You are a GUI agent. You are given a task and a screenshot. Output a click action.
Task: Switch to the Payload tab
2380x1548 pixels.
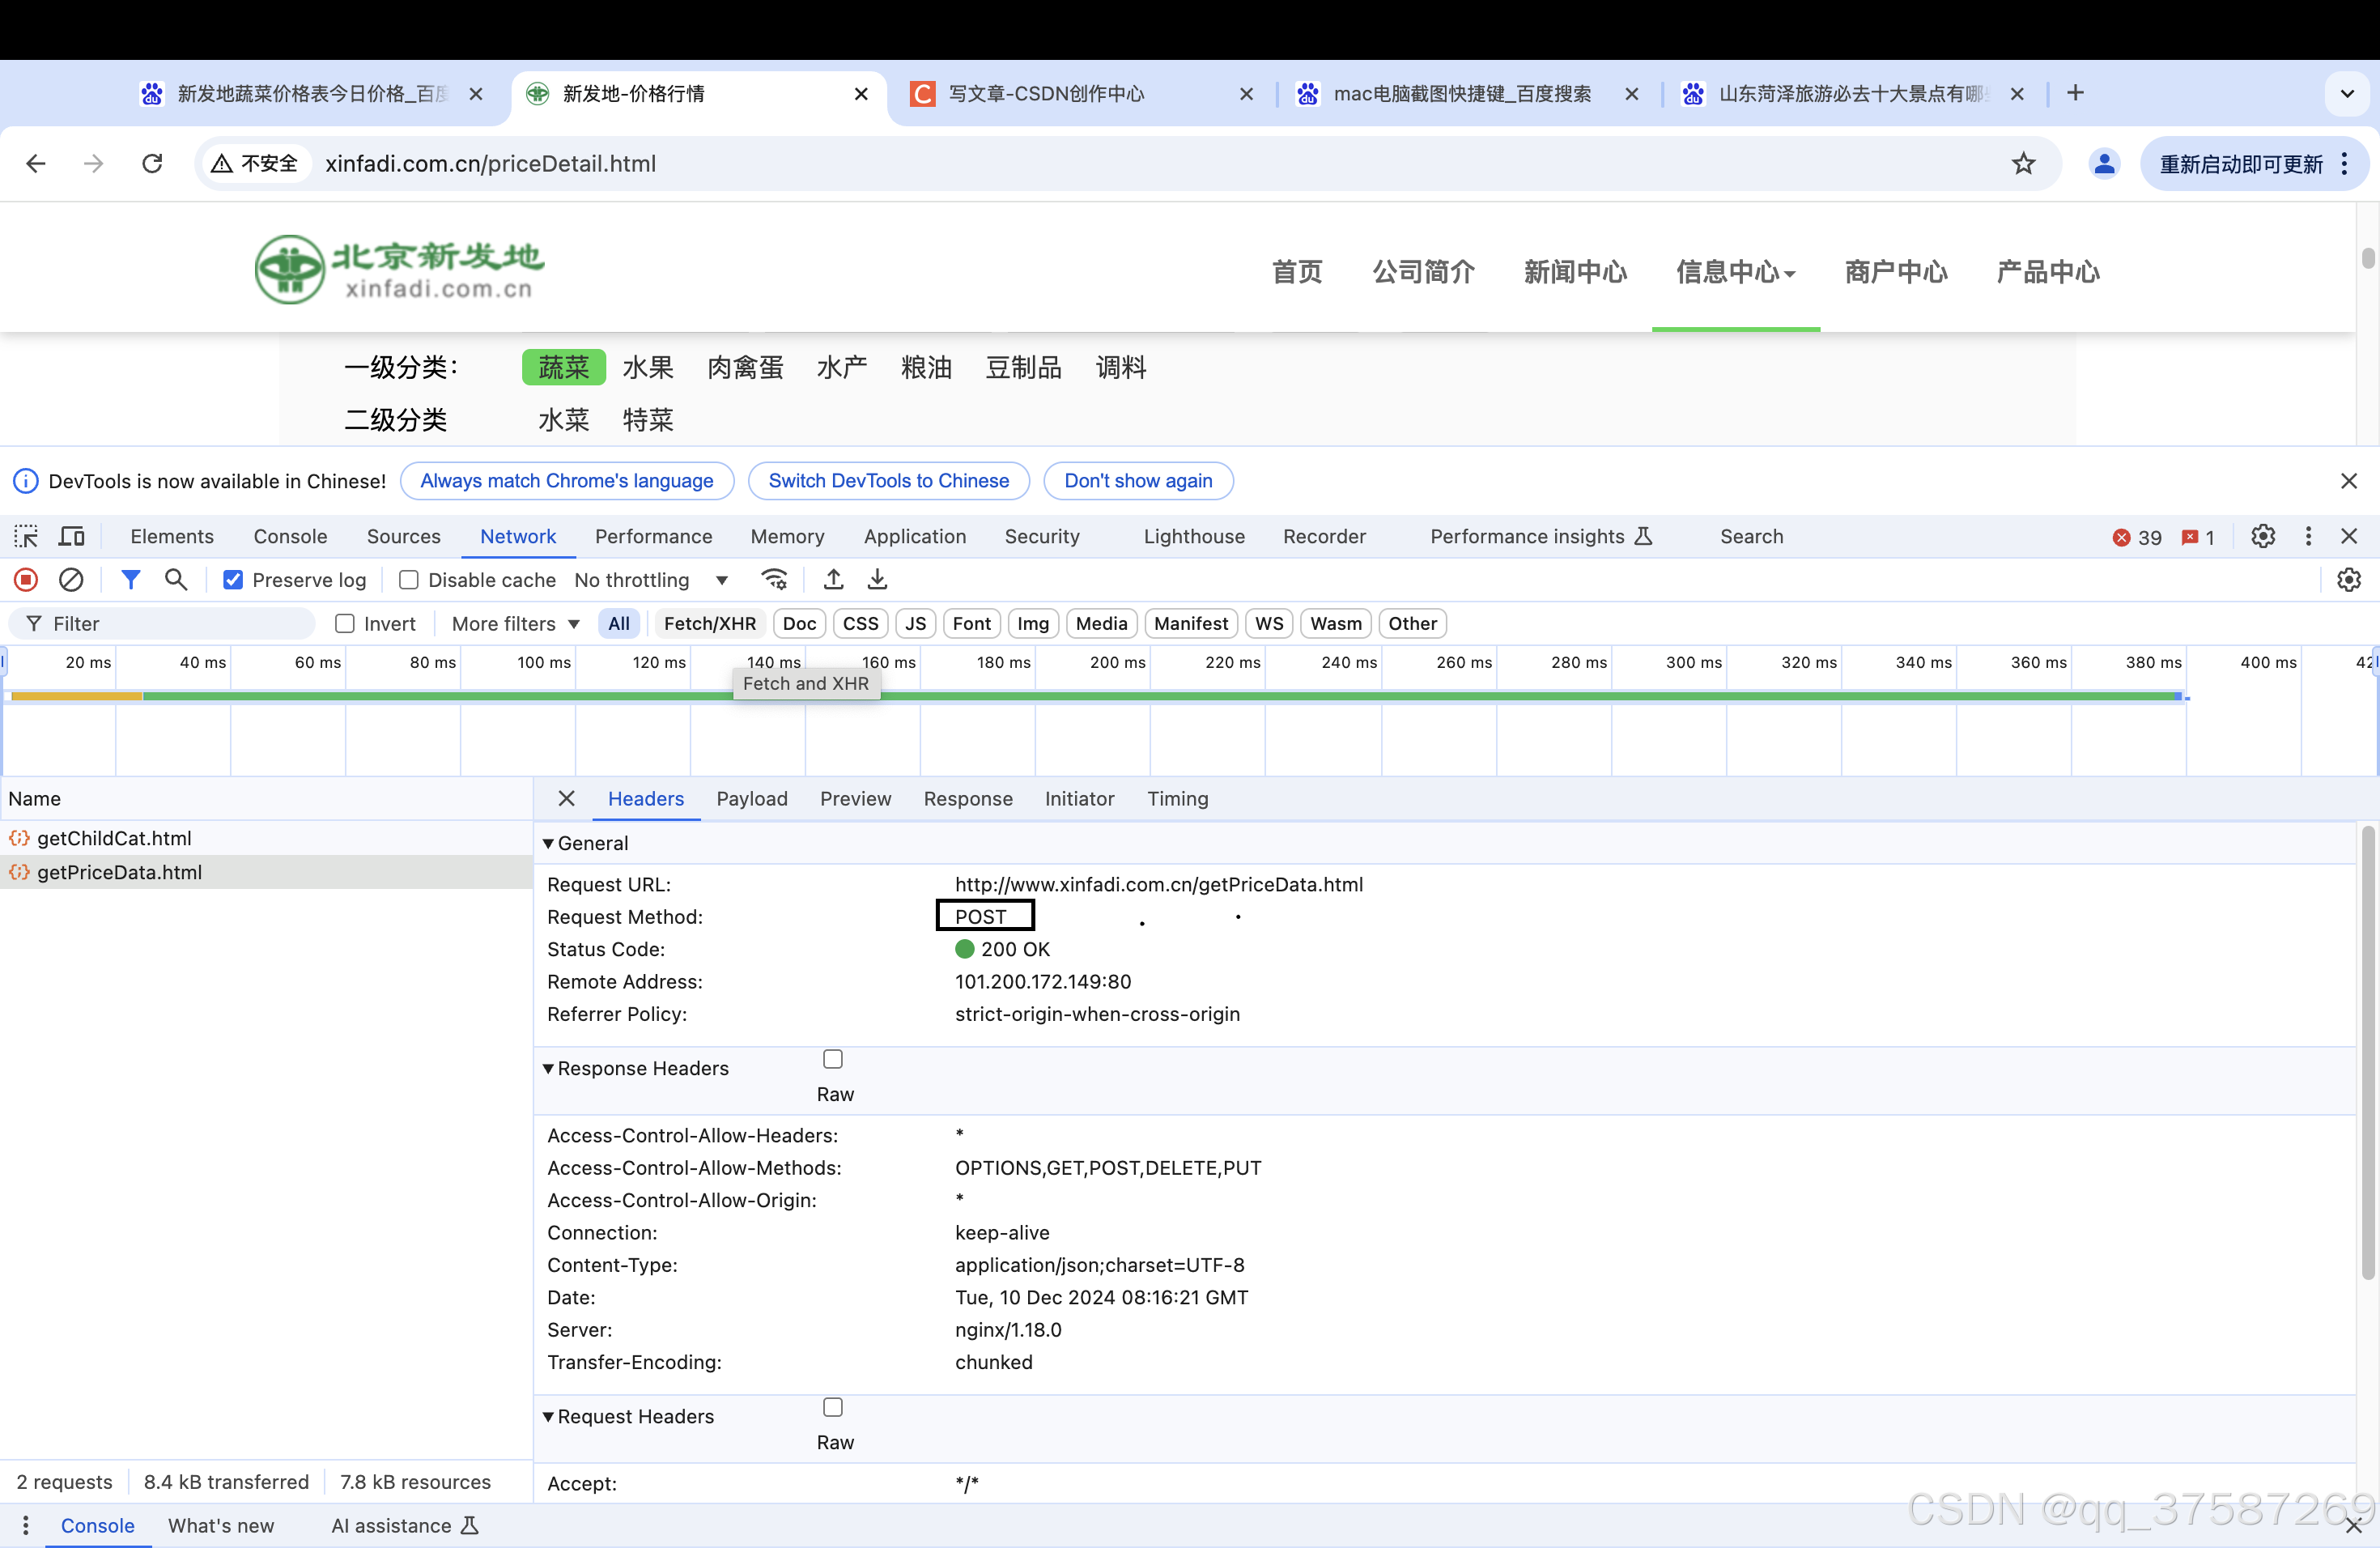(x=751, y=798)
